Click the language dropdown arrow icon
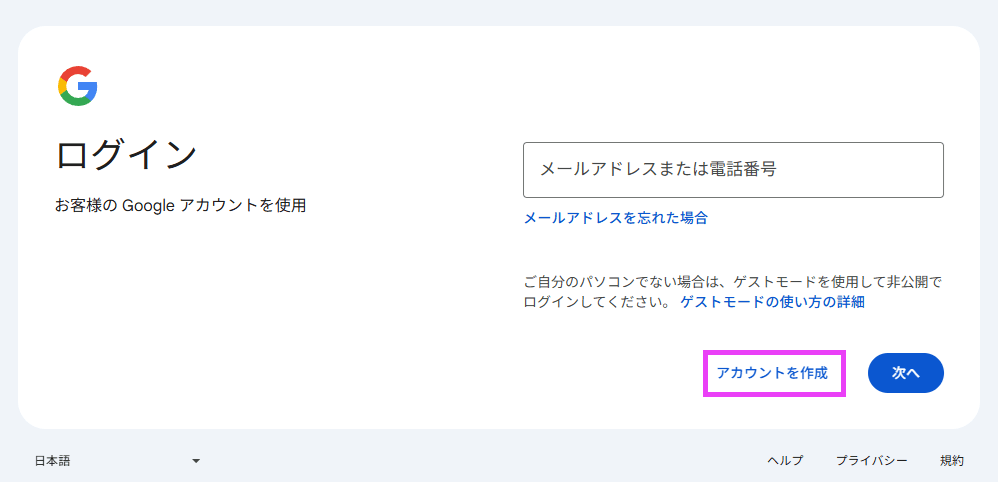The width and height of the screenshot is (998, 482). point(196,461)
